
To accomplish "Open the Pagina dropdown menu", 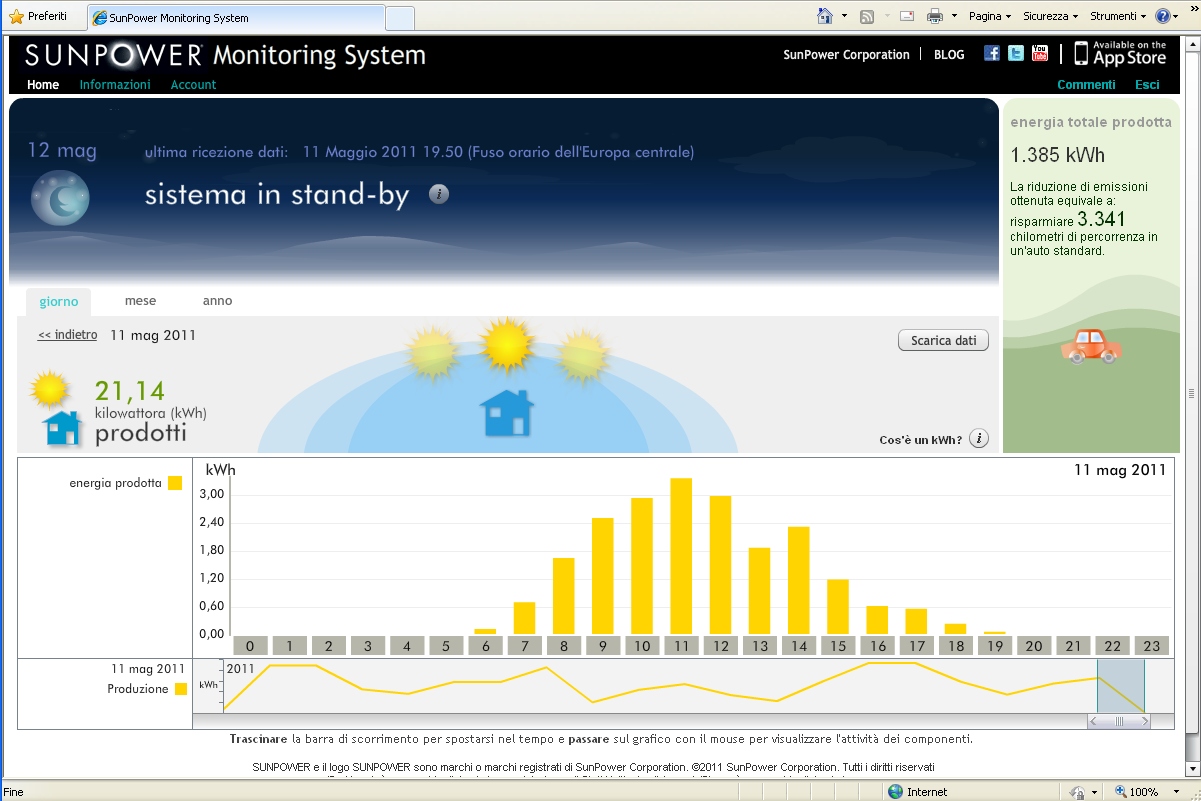I will pyautogui.click(x=990, y=16).
